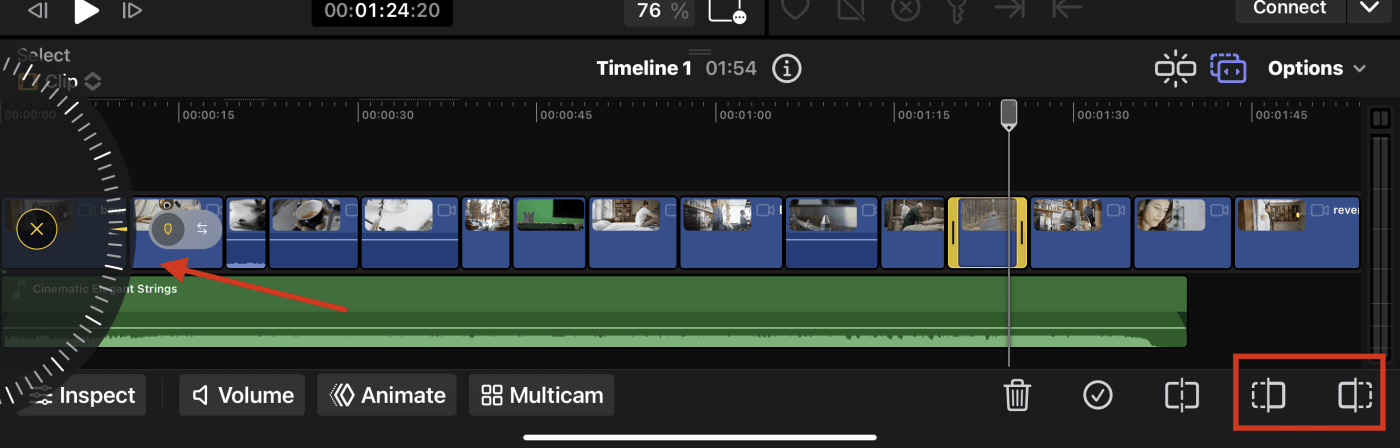The width and height of the screenshot is (1400, 448).
Task: Open the Multicam button
Action: [x=542, y=395]
